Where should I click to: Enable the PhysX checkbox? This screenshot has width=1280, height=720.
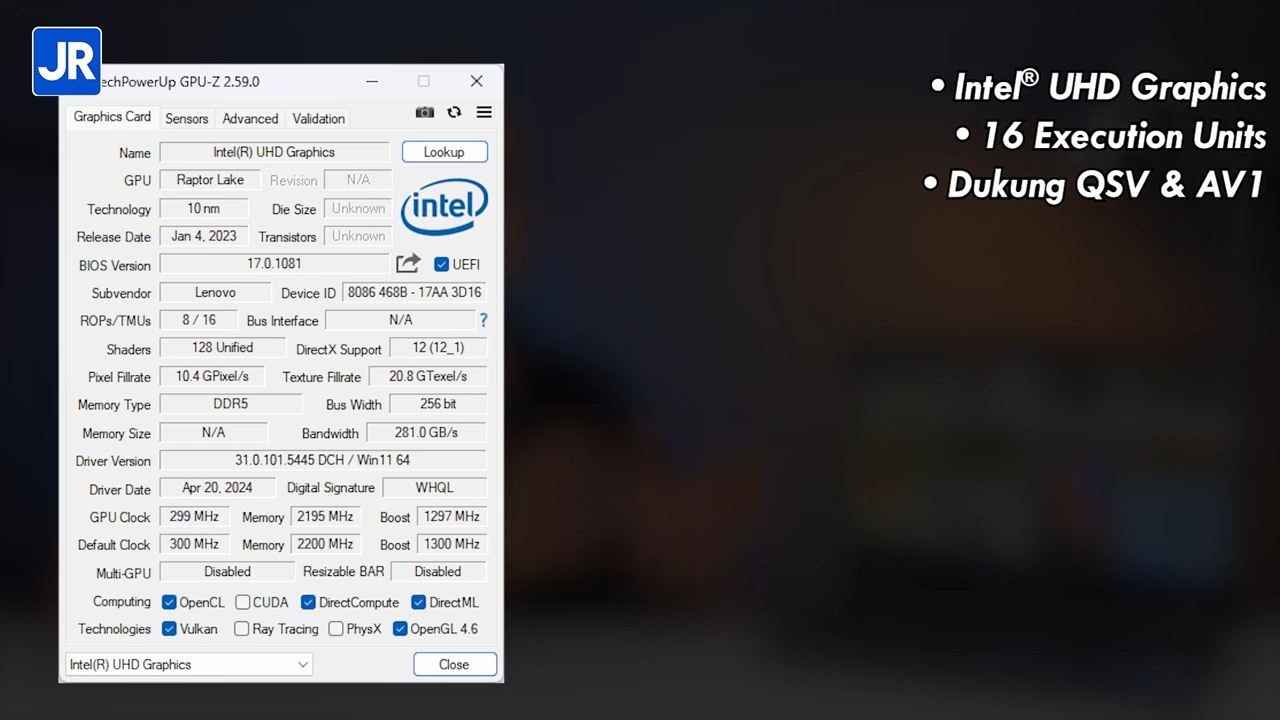click(x=336, y=629)
